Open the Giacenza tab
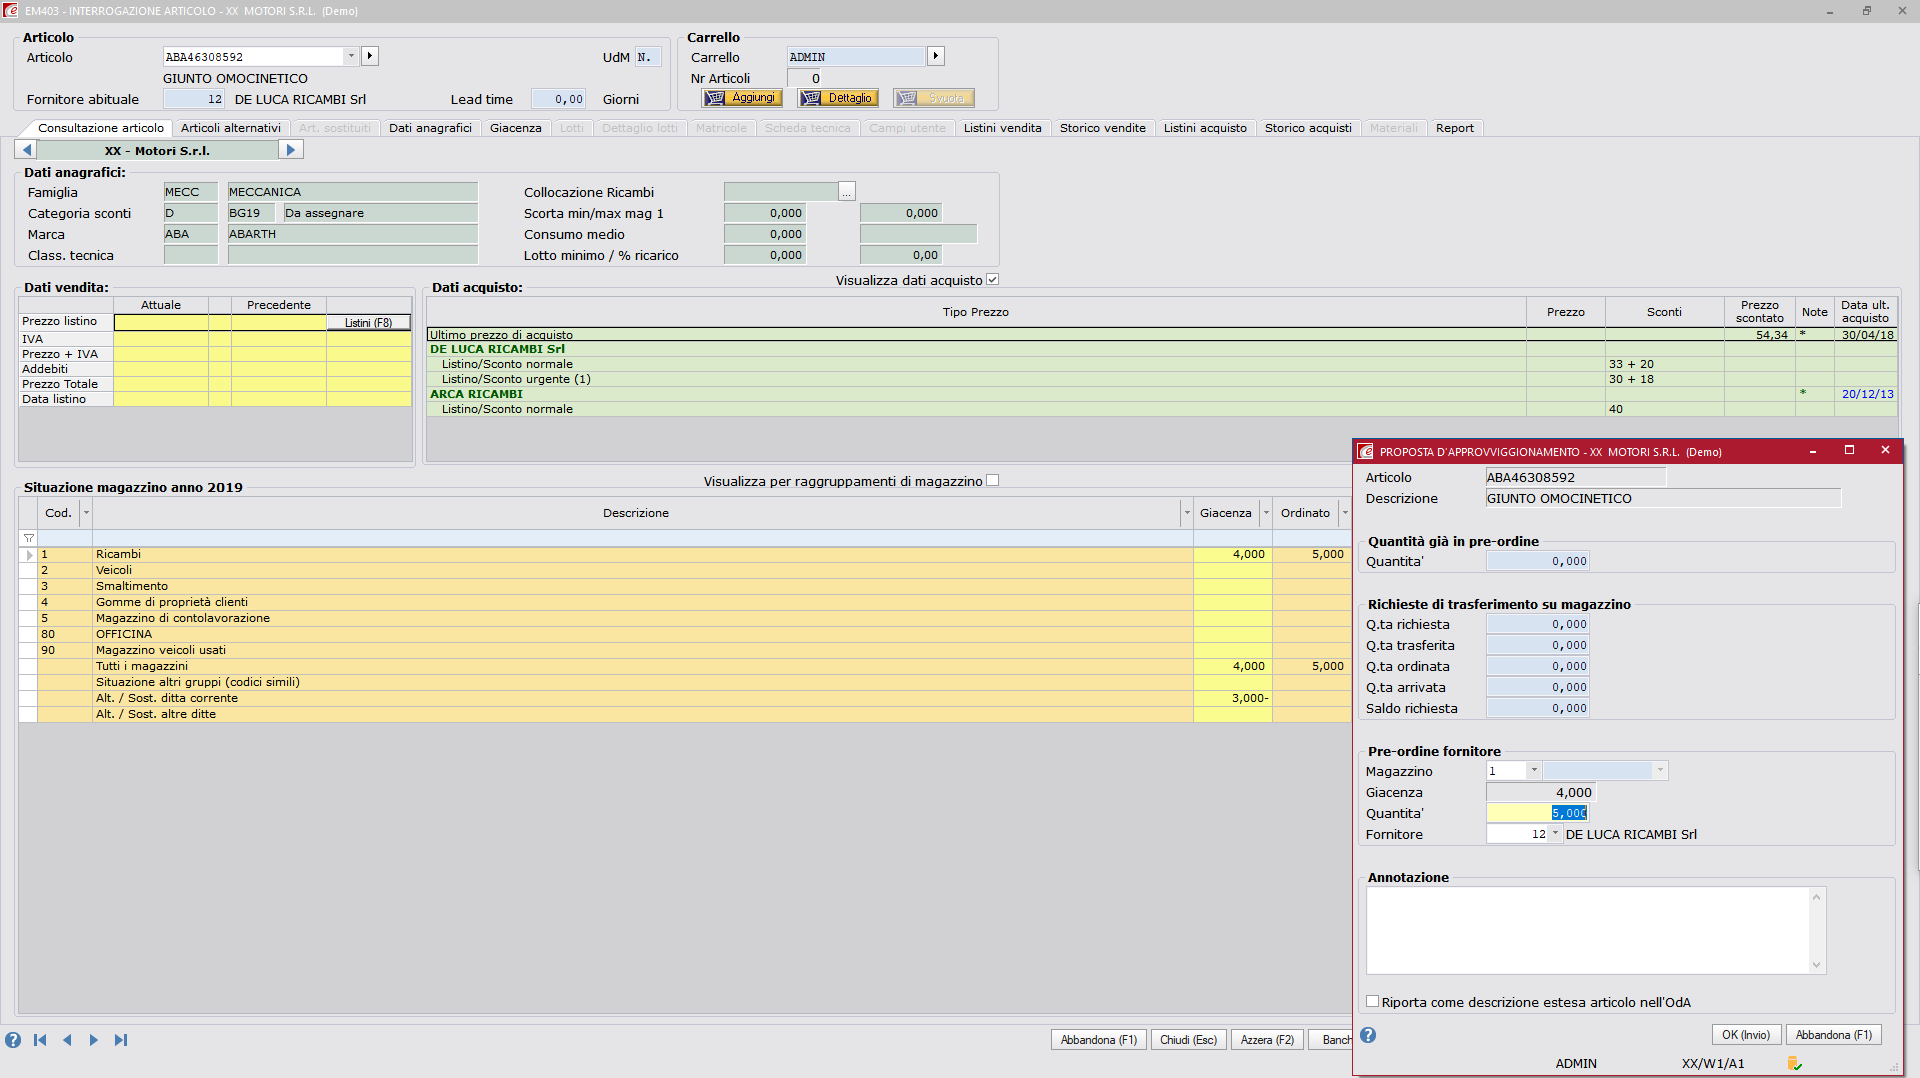This screenshot has width=1920, height=1078. (516, 128)
